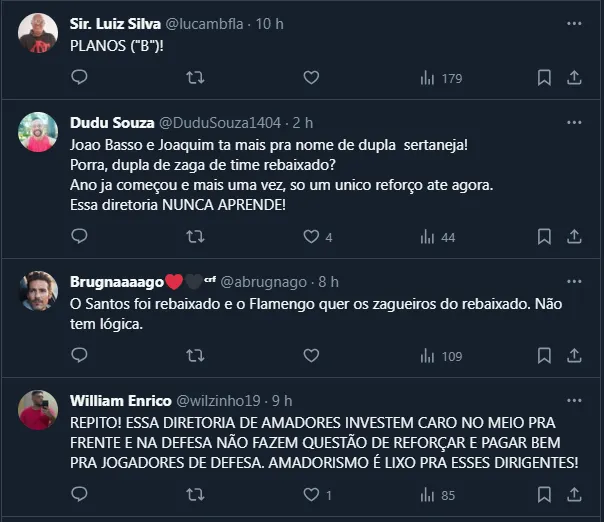This screenshot has width=604, height=522.
Task: View analytics showing 179 views
Action: [x=440, y=77]
